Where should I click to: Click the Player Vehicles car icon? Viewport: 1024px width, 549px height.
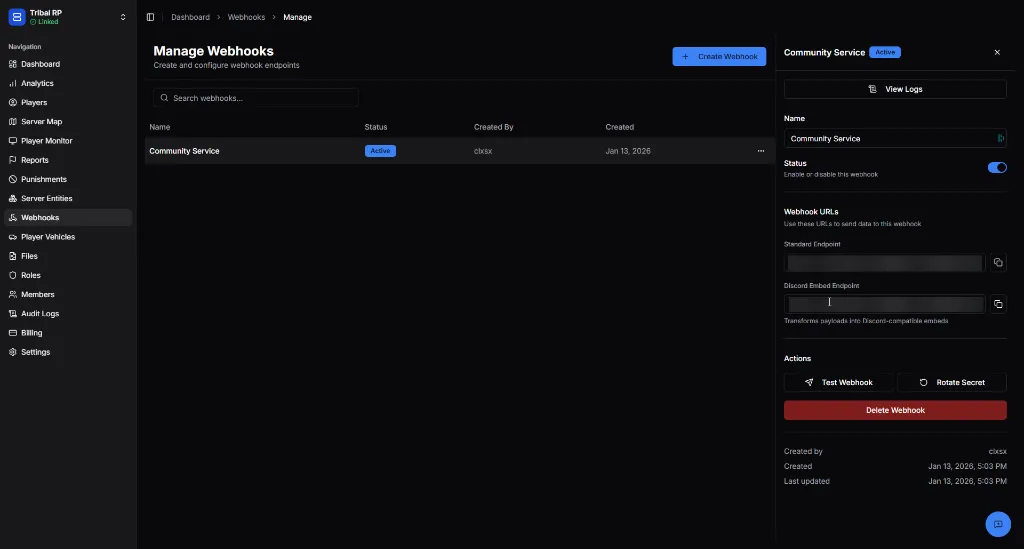tap(12, 237)
